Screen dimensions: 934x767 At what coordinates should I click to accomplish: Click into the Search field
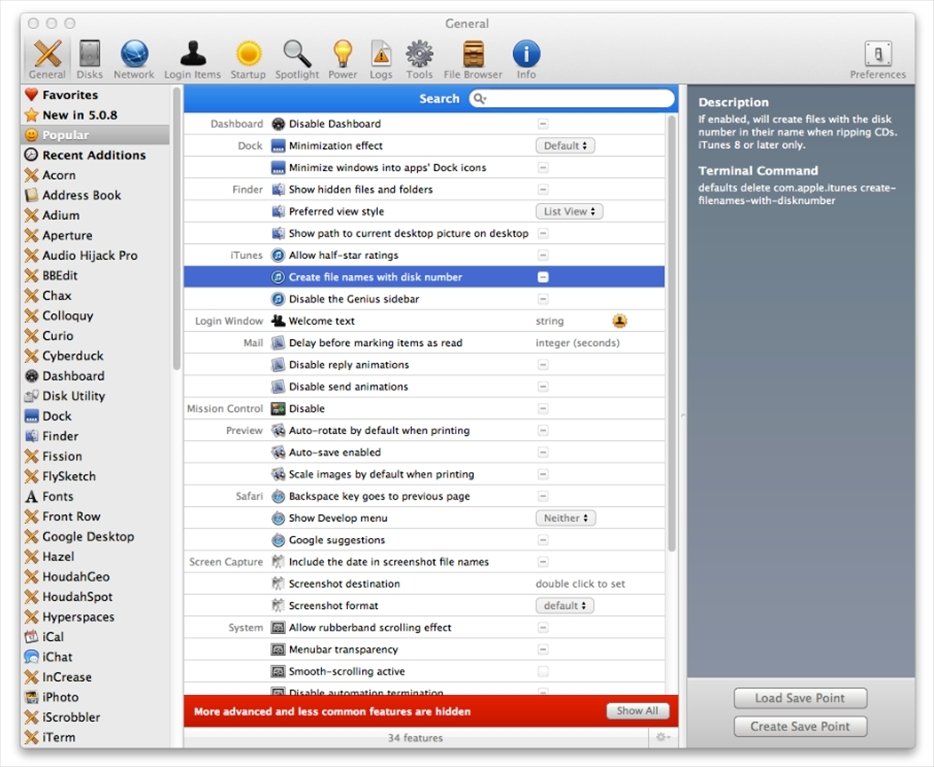(x=572, y=98)
